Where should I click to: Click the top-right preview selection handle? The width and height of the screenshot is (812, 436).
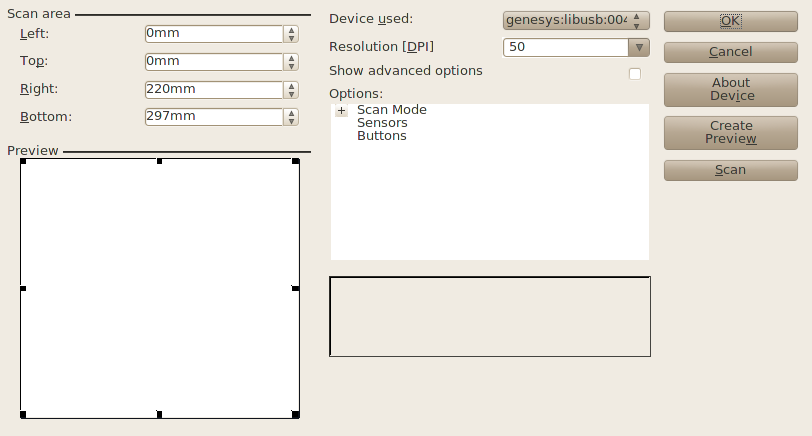[296, 162]
